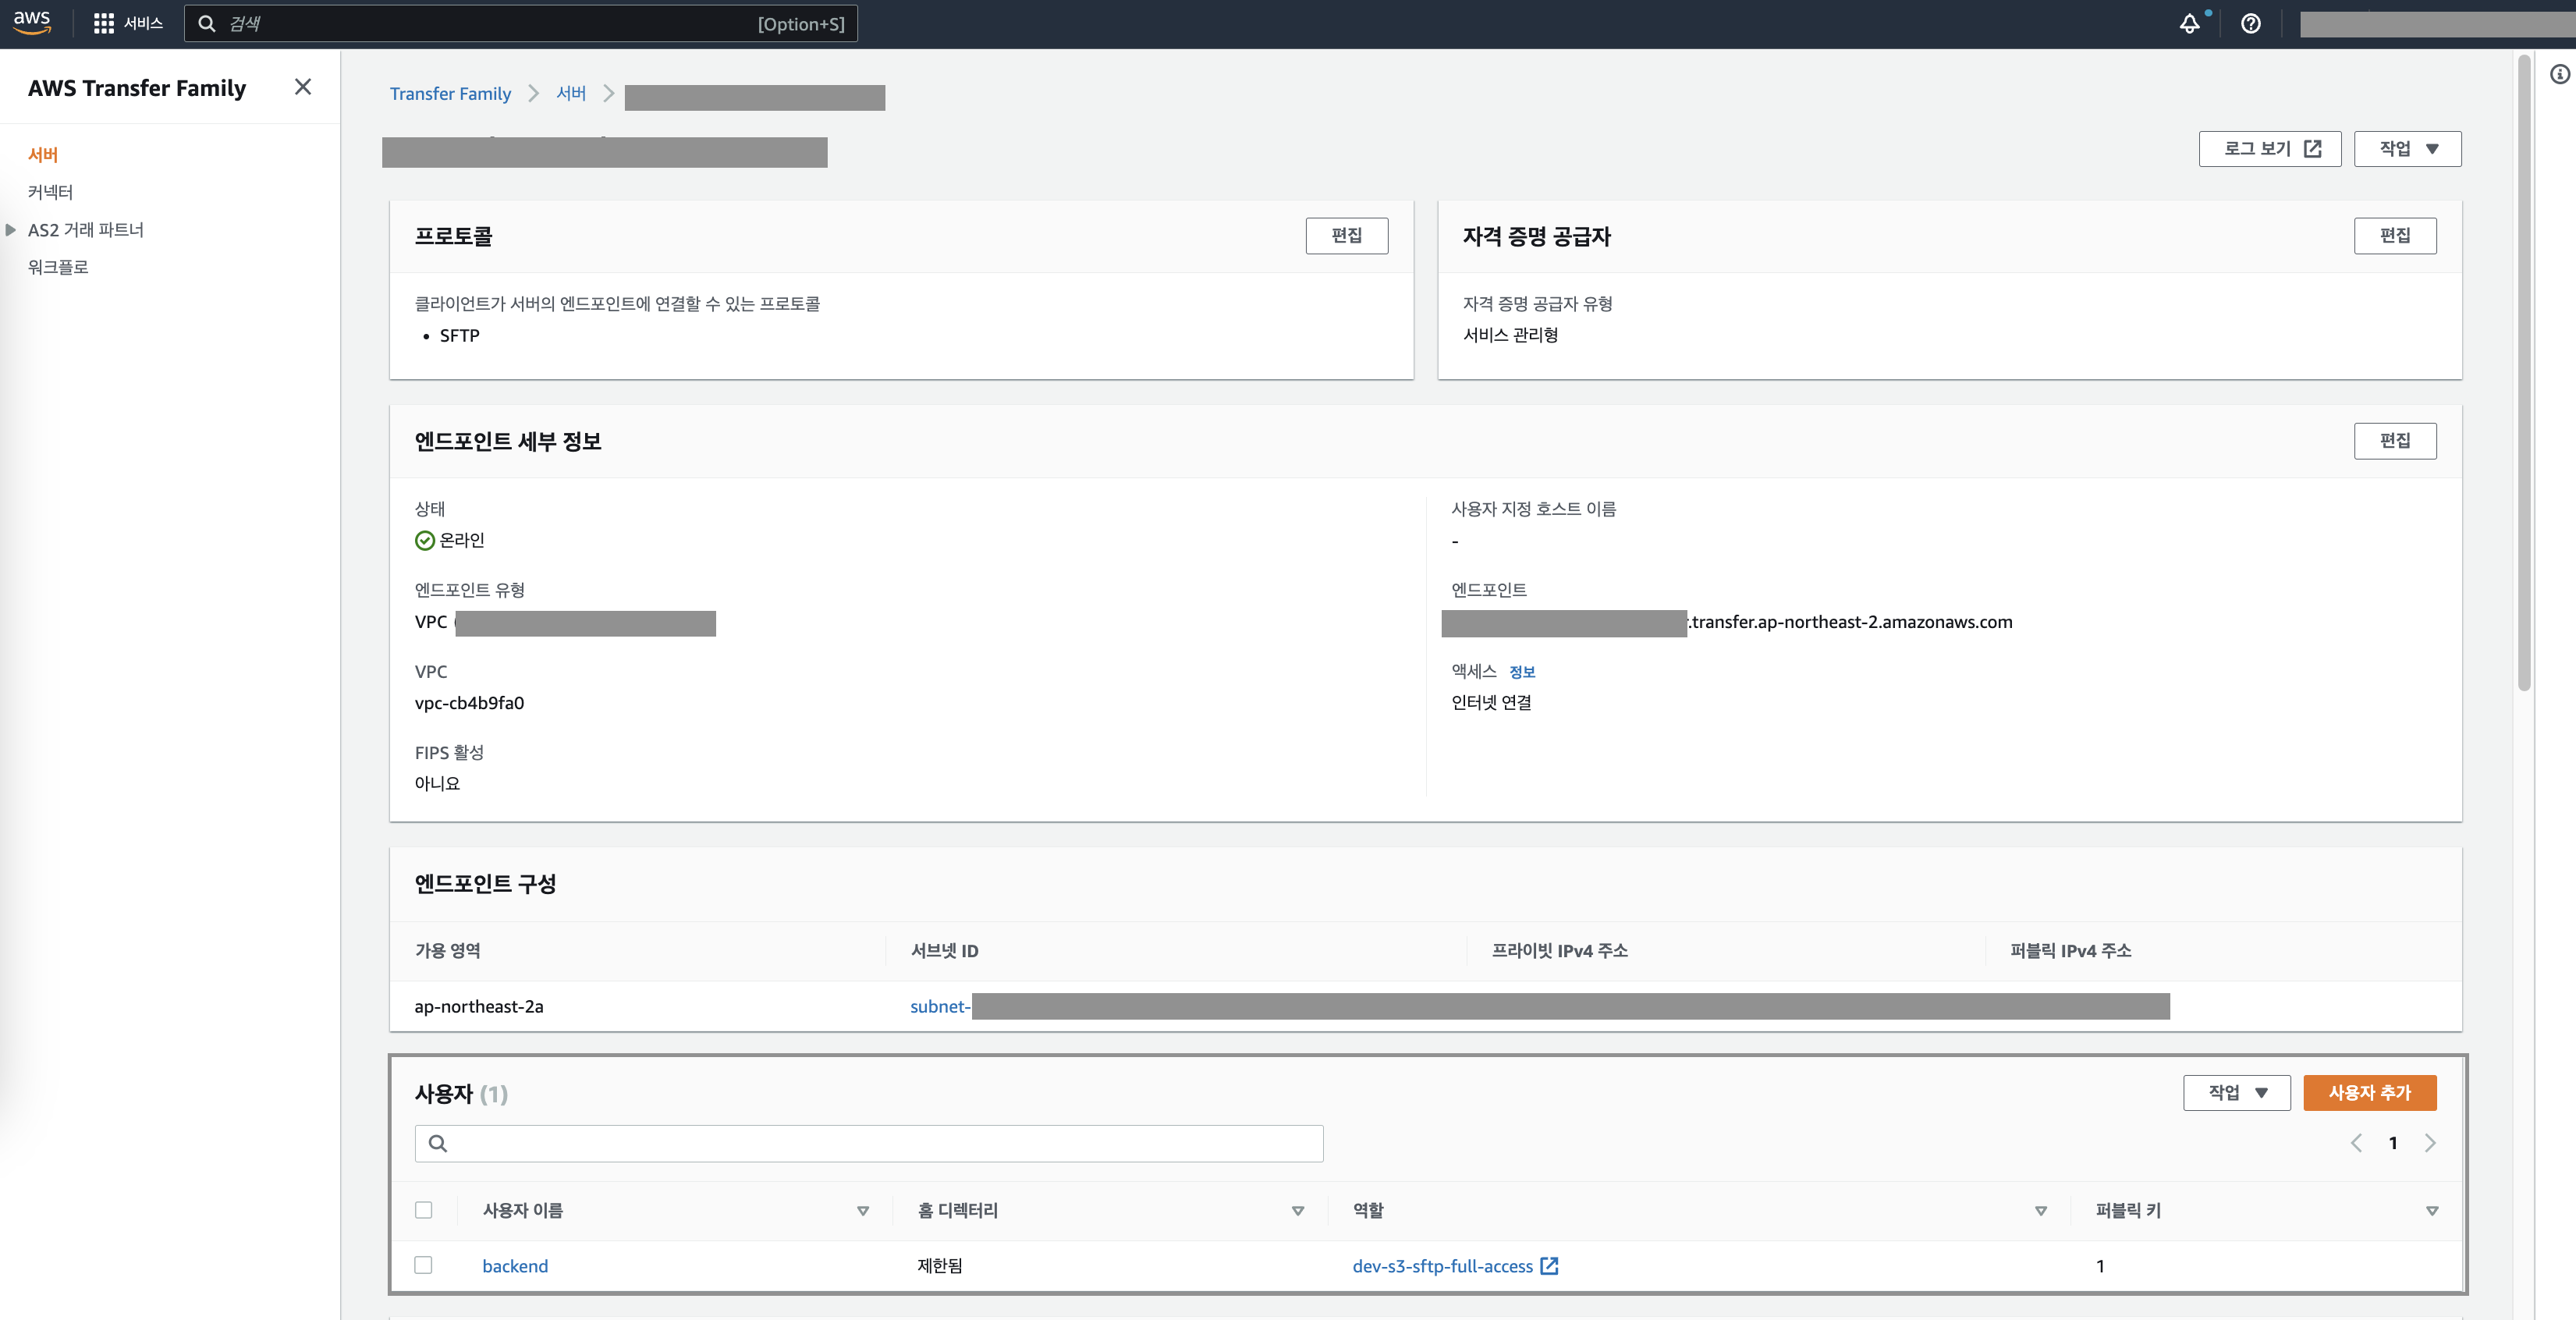
Task: Select 워크플로 in the sidebar
Action: [58, 266]
